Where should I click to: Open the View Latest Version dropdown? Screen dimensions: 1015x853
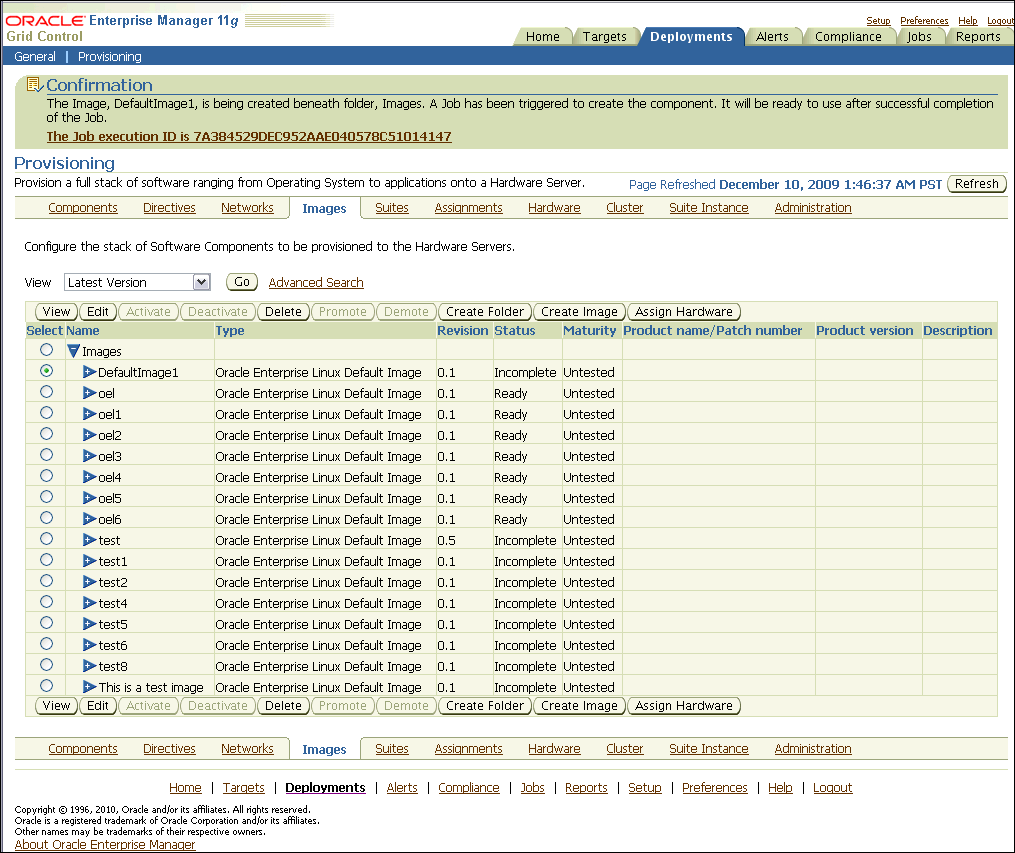137,282
